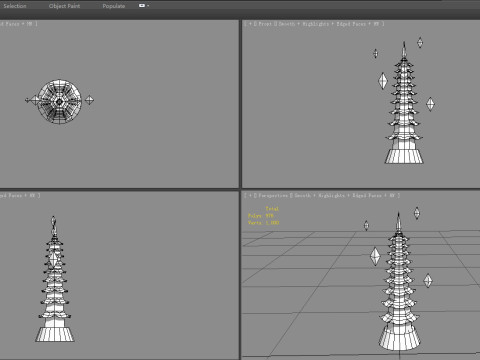The image size is (480, 360).
Task: Select the pagoda model in the Front viewport
Action: click(404, 110)
